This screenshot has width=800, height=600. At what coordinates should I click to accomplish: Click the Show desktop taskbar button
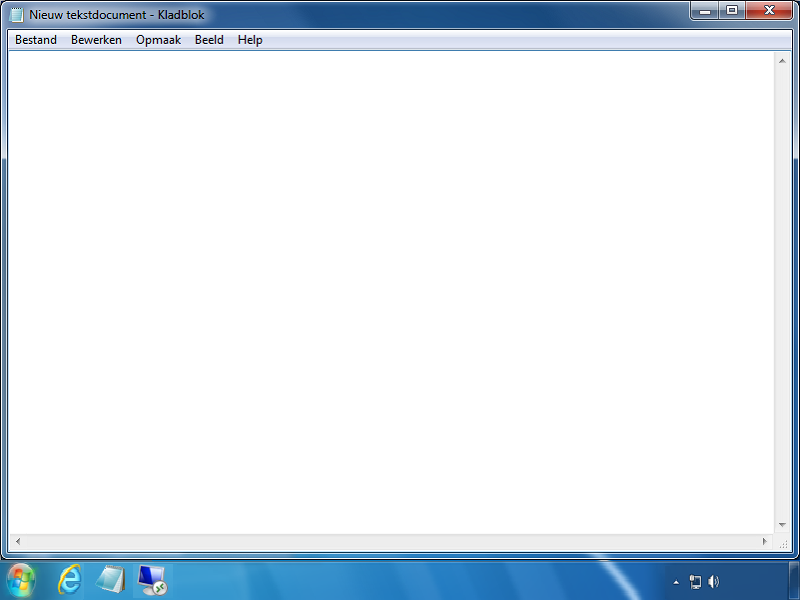point(794,581)
